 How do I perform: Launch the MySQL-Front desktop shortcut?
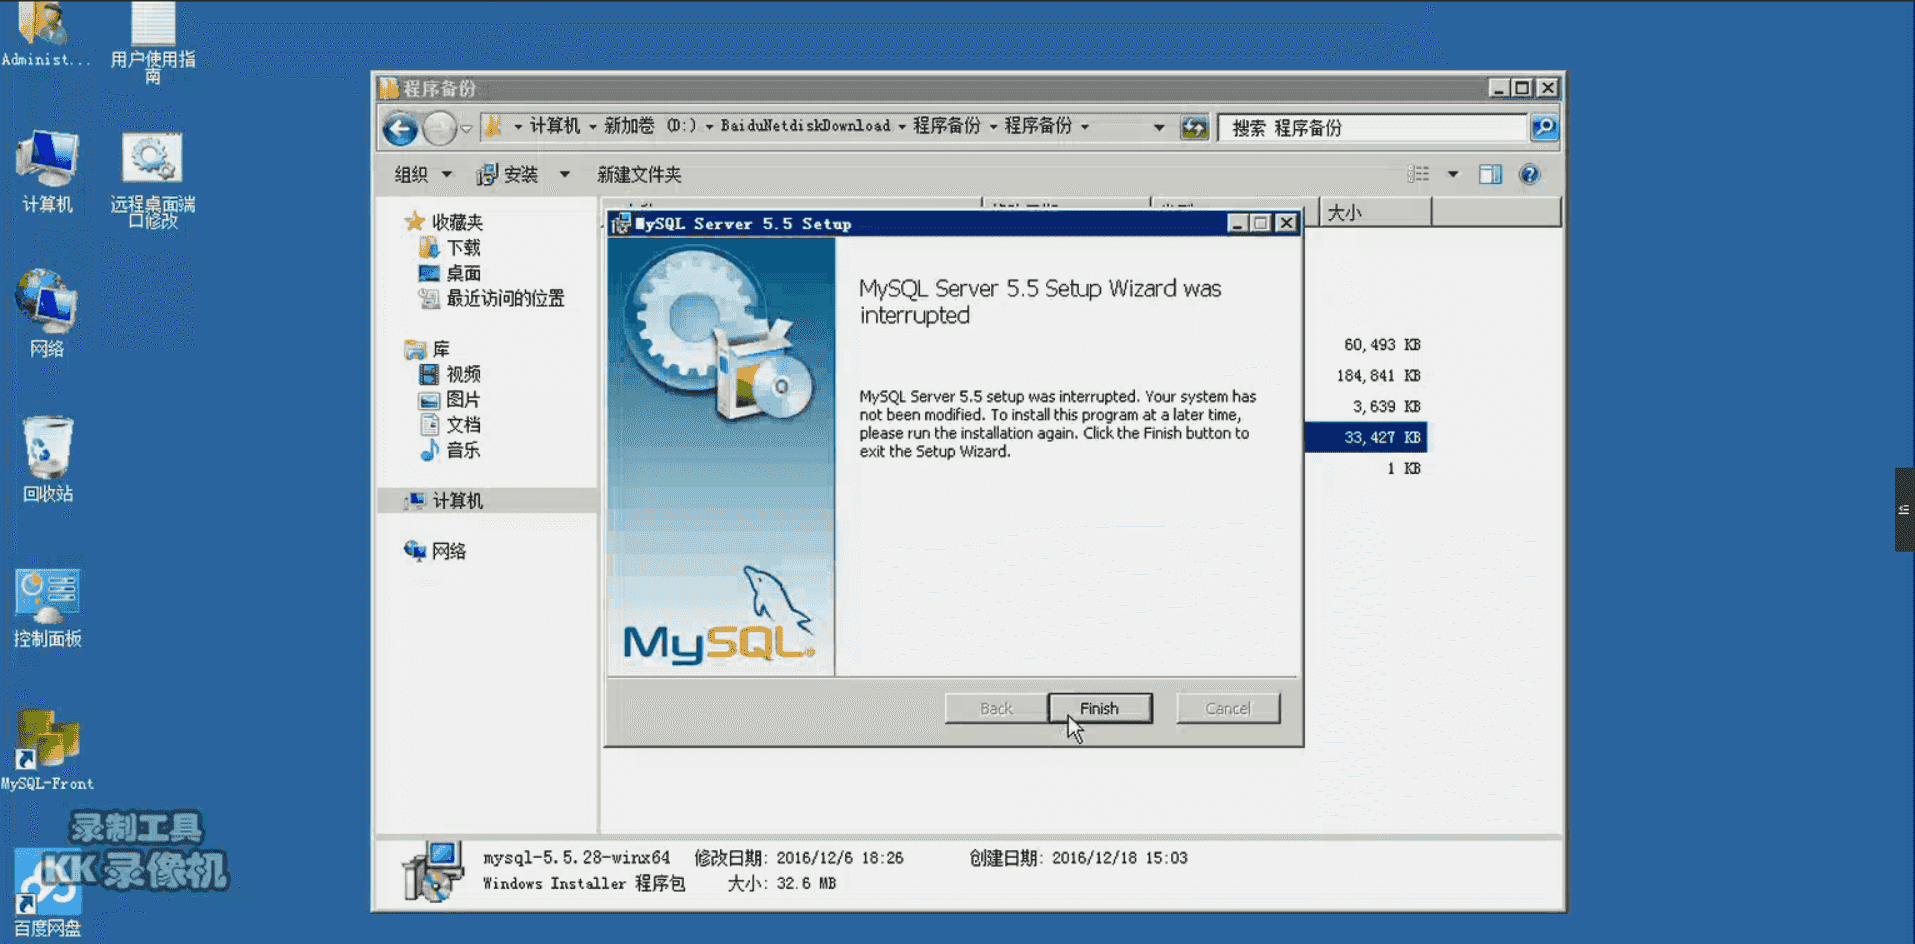[x=47, y=750]
